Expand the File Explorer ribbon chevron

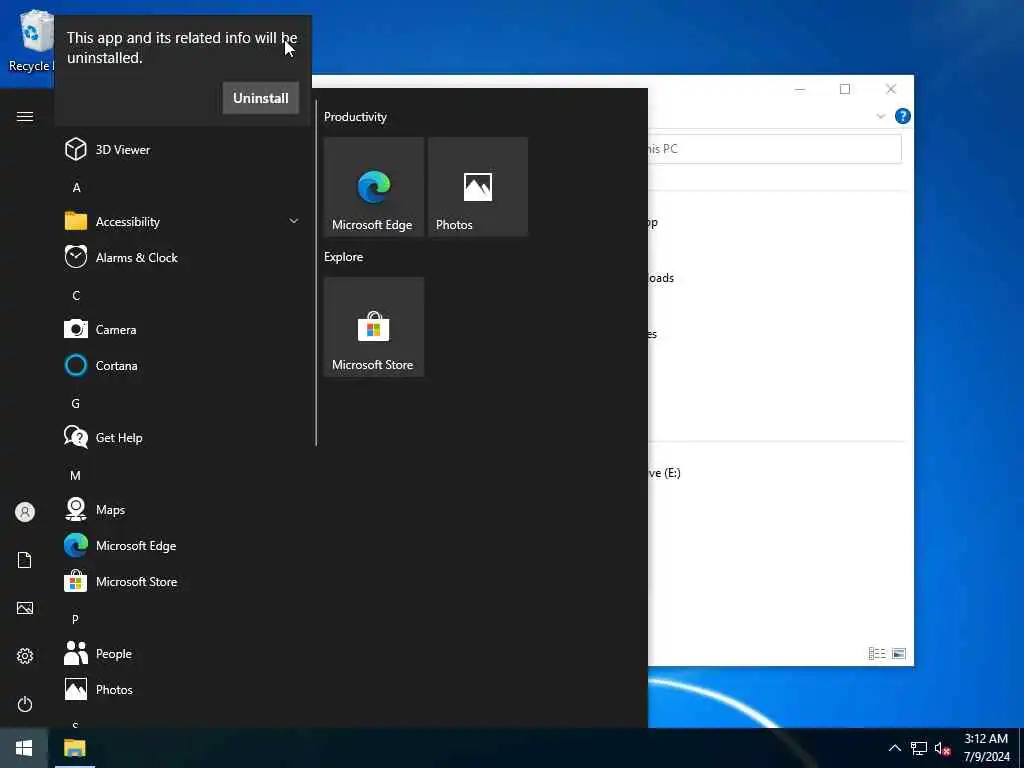tap(880, 116)
